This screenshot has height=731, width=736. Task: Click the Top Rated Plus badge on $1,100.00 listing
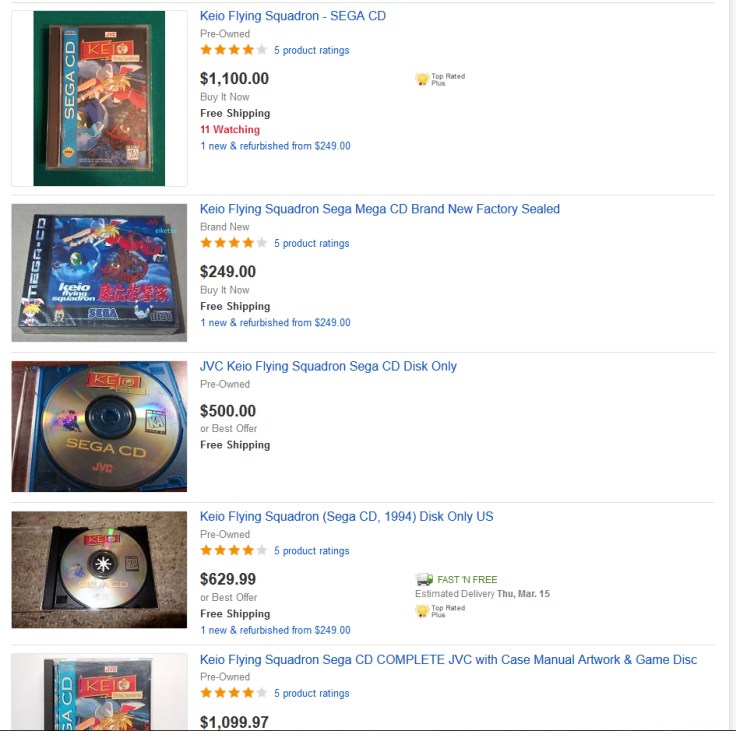[x=440, y=79]
